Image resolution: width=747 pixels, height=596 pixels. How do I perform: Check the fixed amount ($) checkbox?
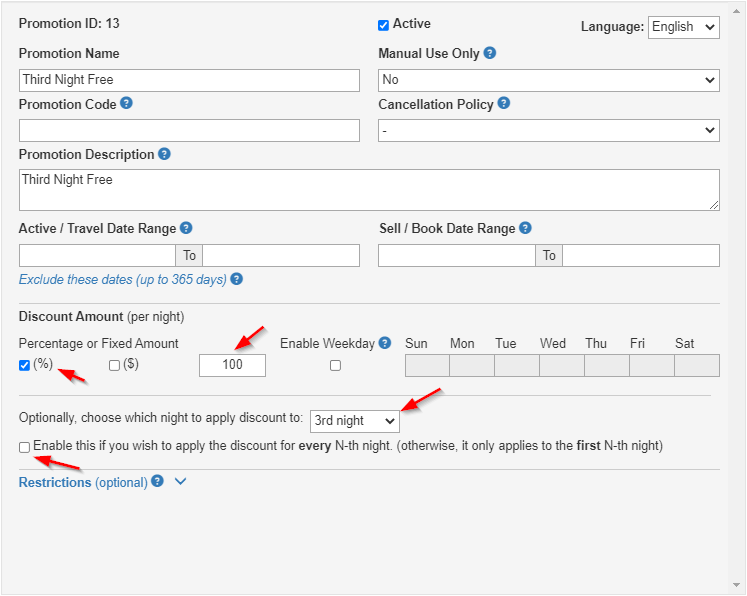tap(114, 365)
